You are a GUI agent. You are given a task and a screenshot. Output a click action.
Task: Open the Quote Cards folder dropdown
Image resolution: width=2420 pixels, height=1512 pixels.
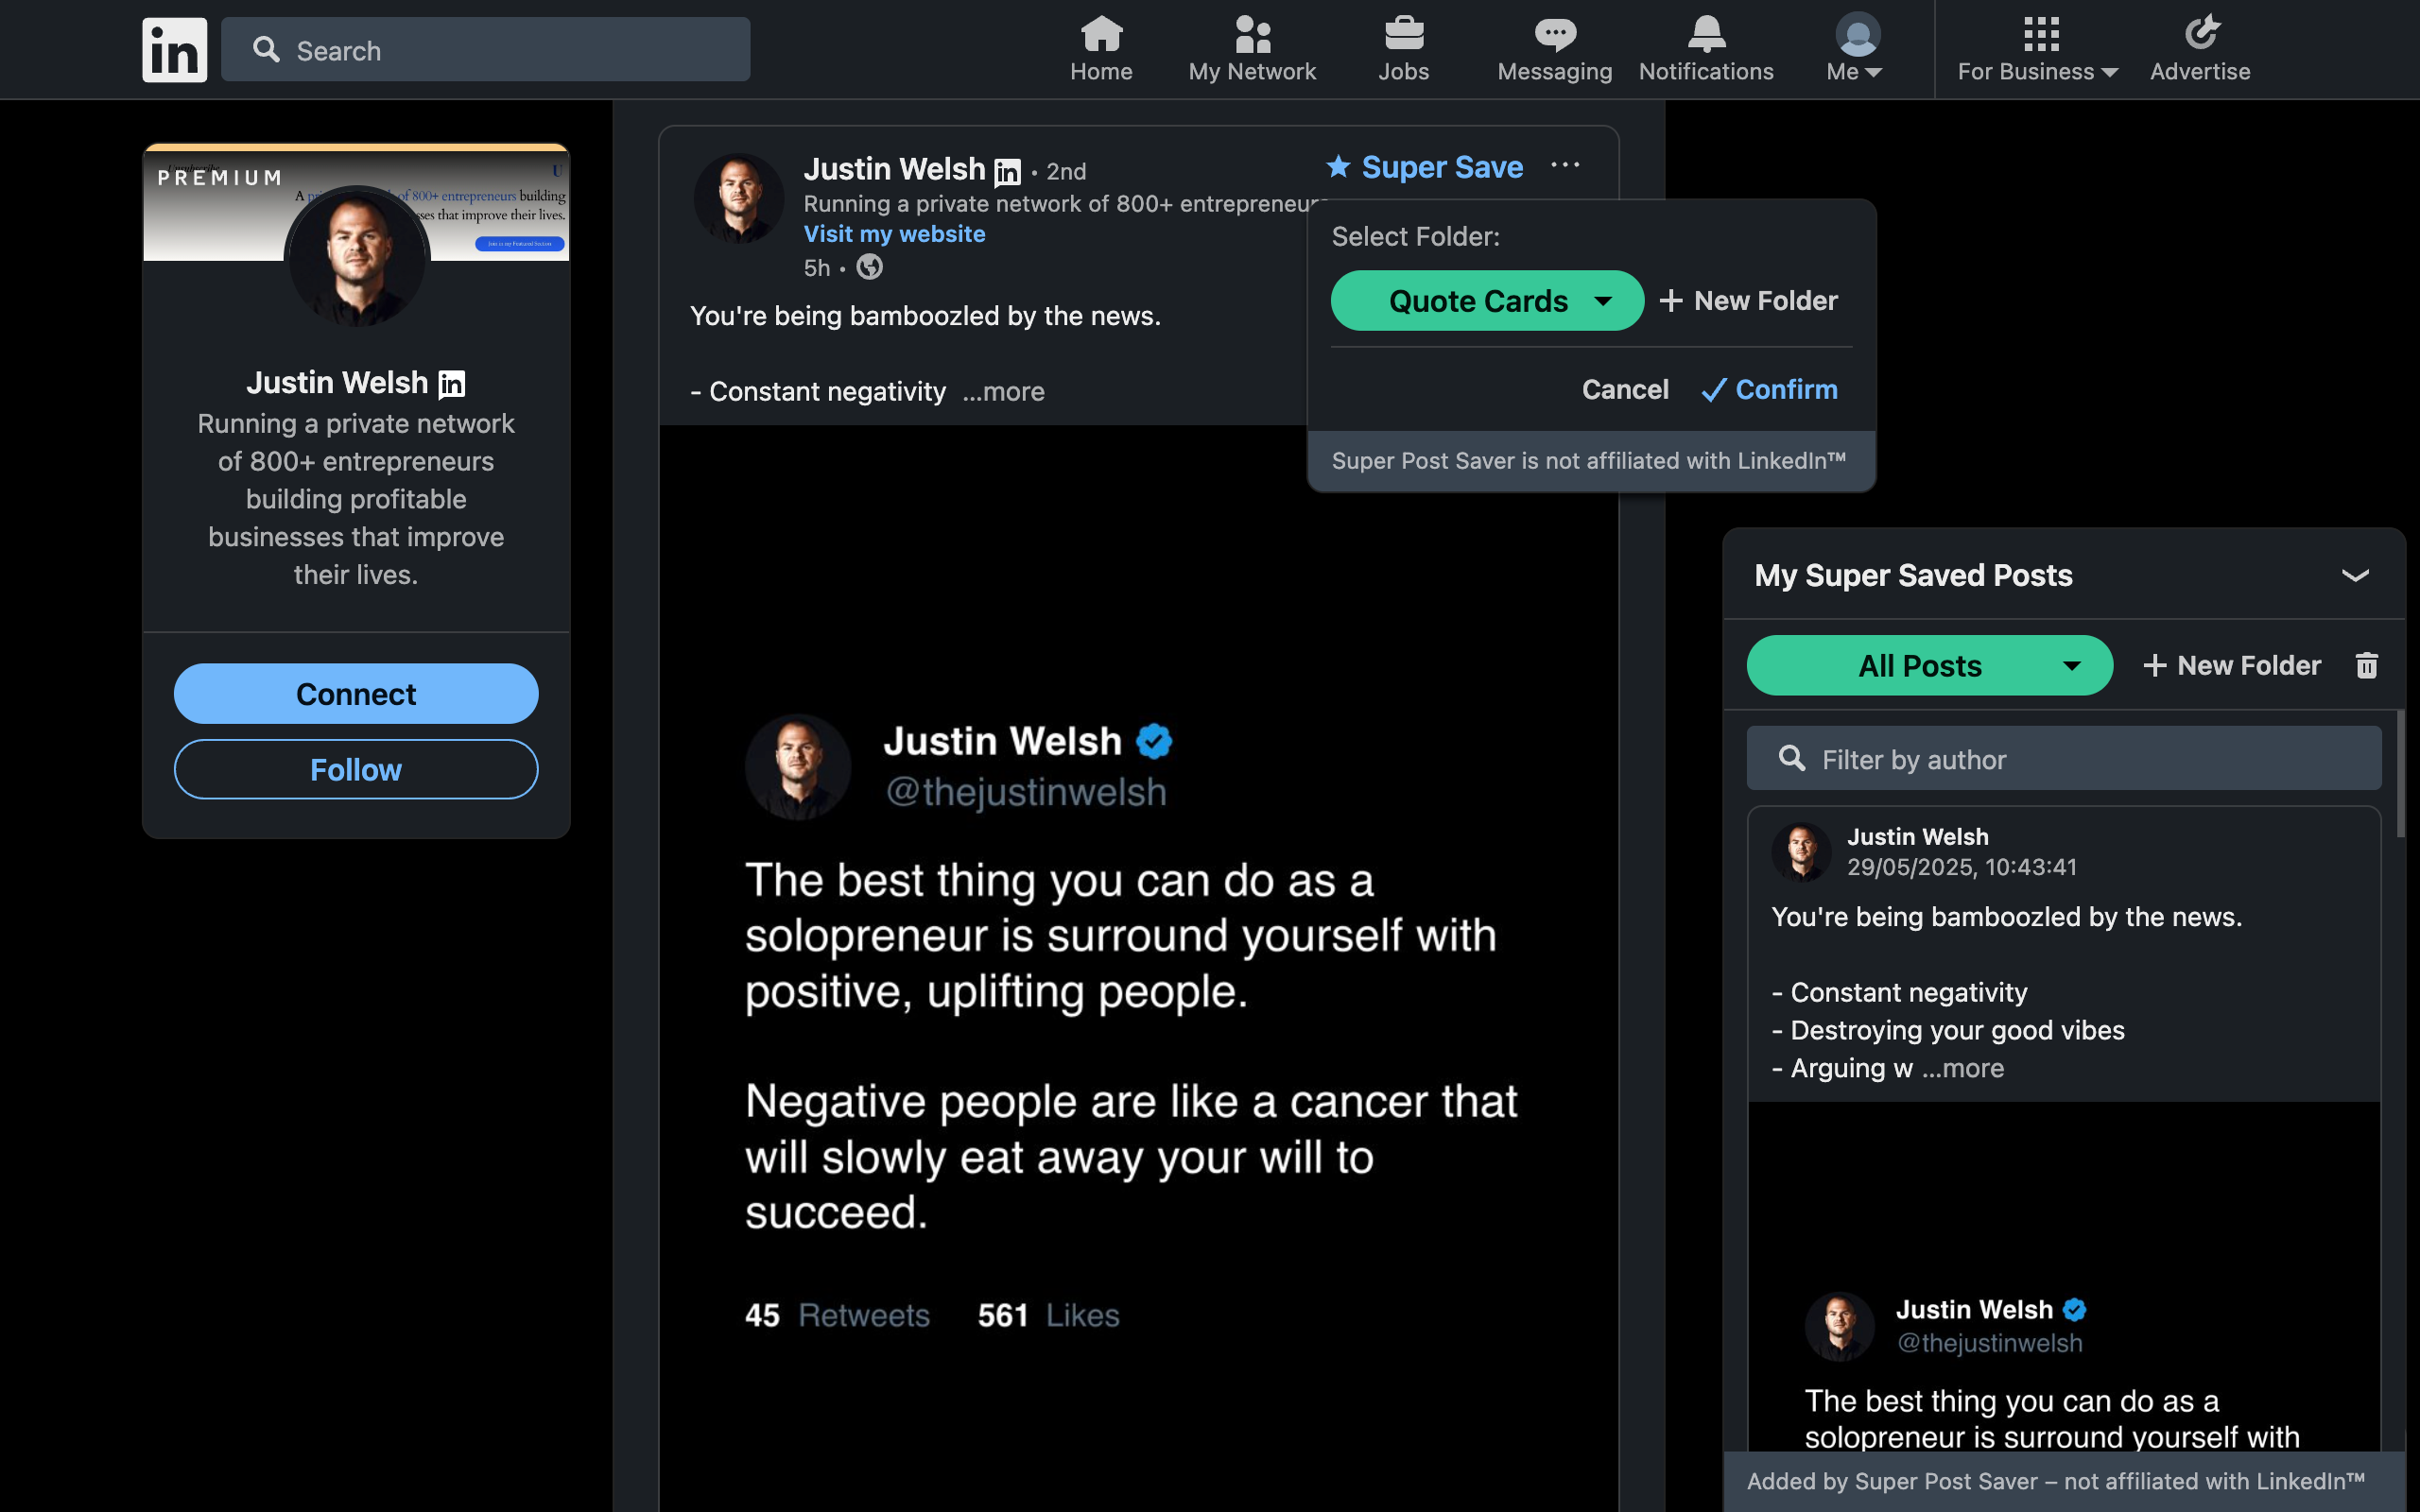[1487, 300]
